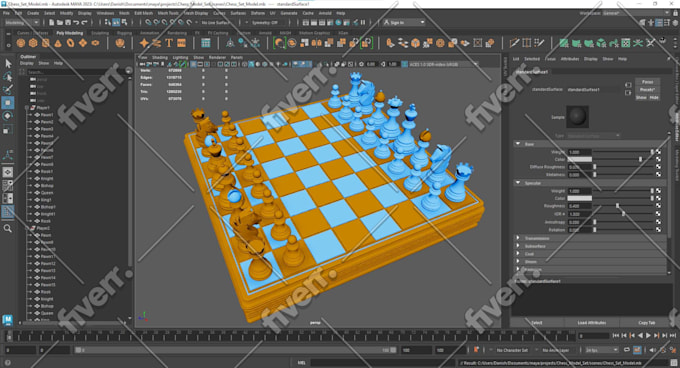The width and height of the screenshot is (680, 368).
Task: Create a polygon plane from the shelf
Action: tap(82, 43)
